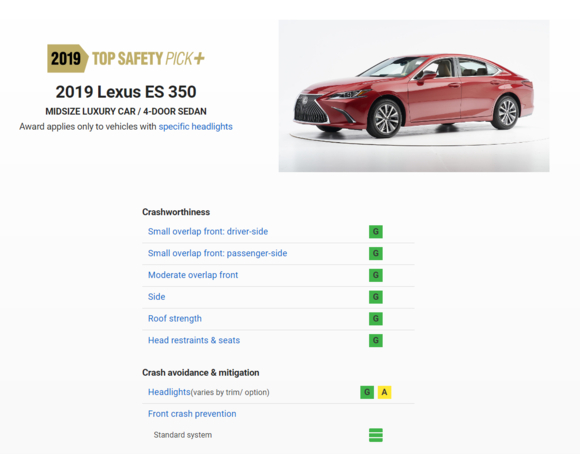The image size is (580, 454).
Task: Click the Good rating icon for passenger-side small overlap
Action: 375,253
